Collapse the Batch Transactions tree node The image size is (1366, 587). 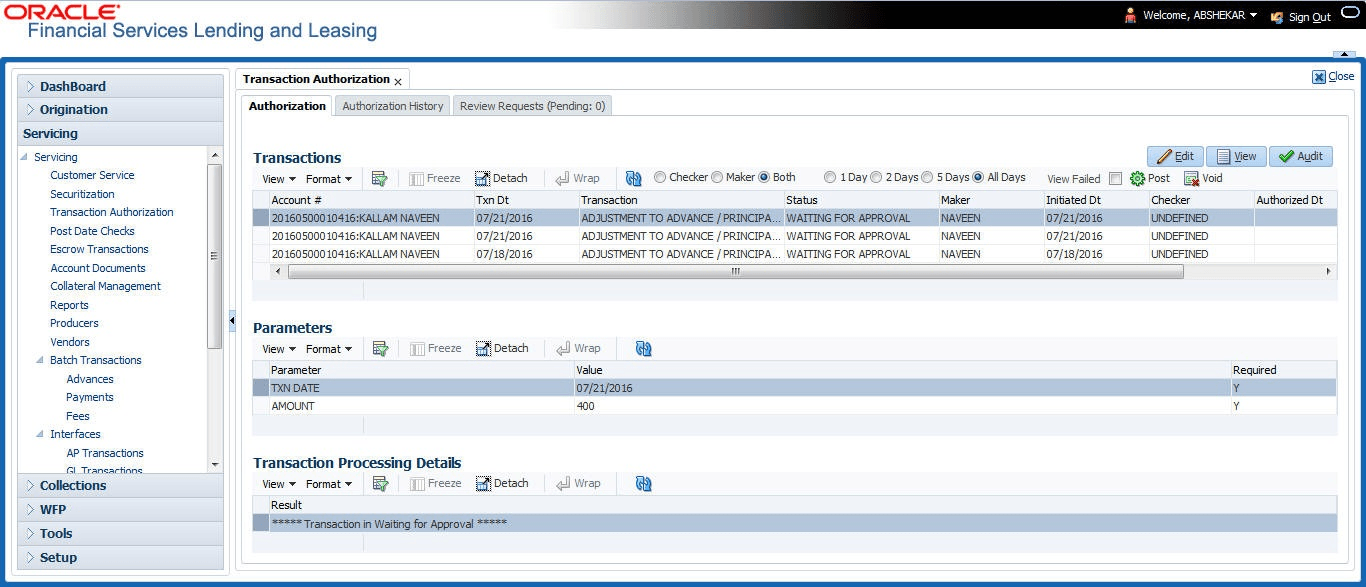click(x=40, y=360)
